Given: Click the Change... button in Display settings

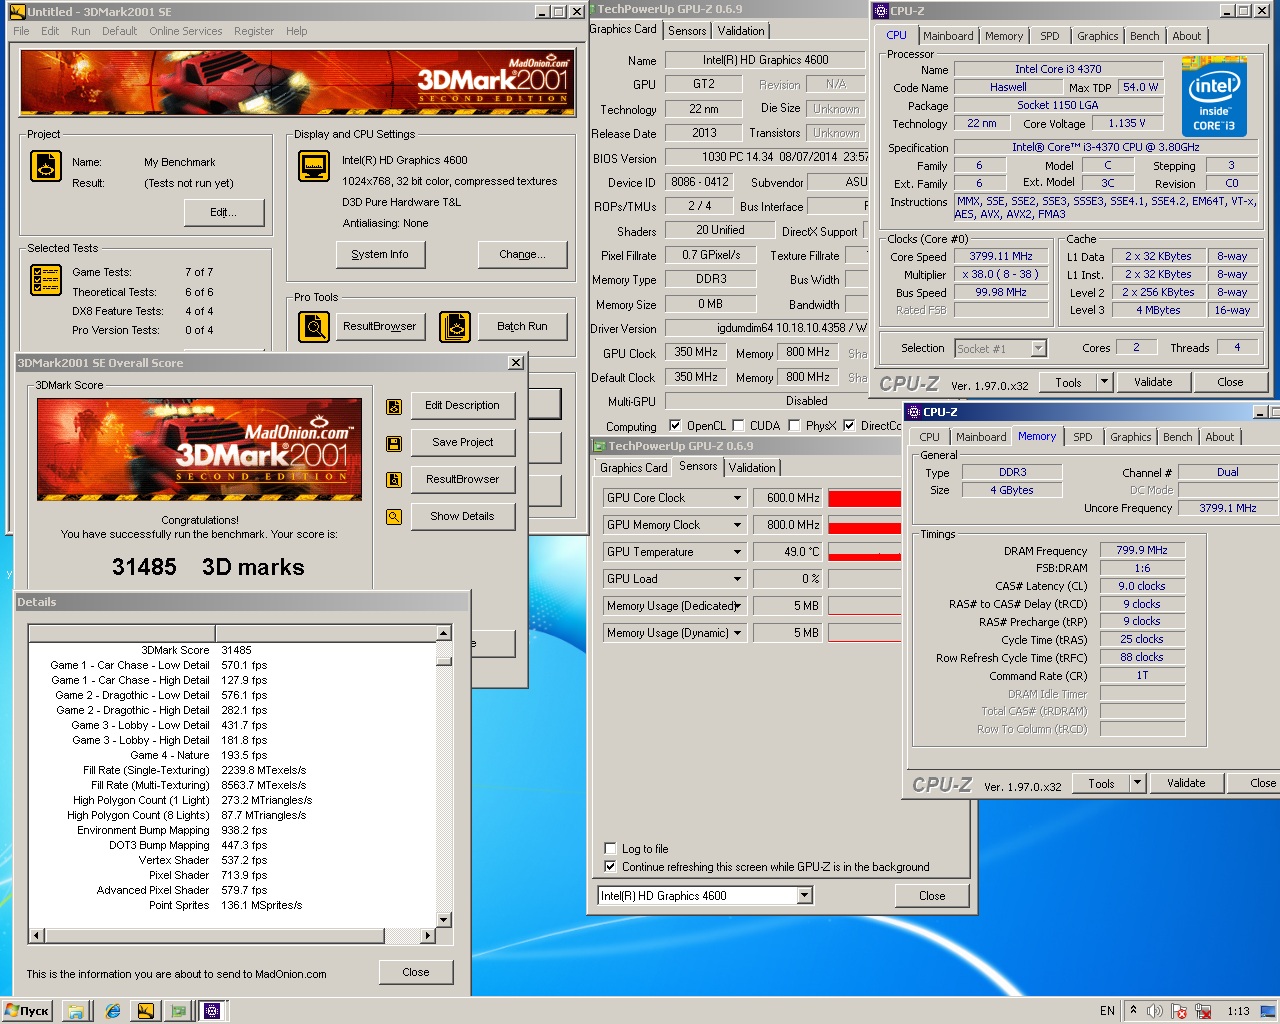Looking at the screenshot, I should 522,255.
